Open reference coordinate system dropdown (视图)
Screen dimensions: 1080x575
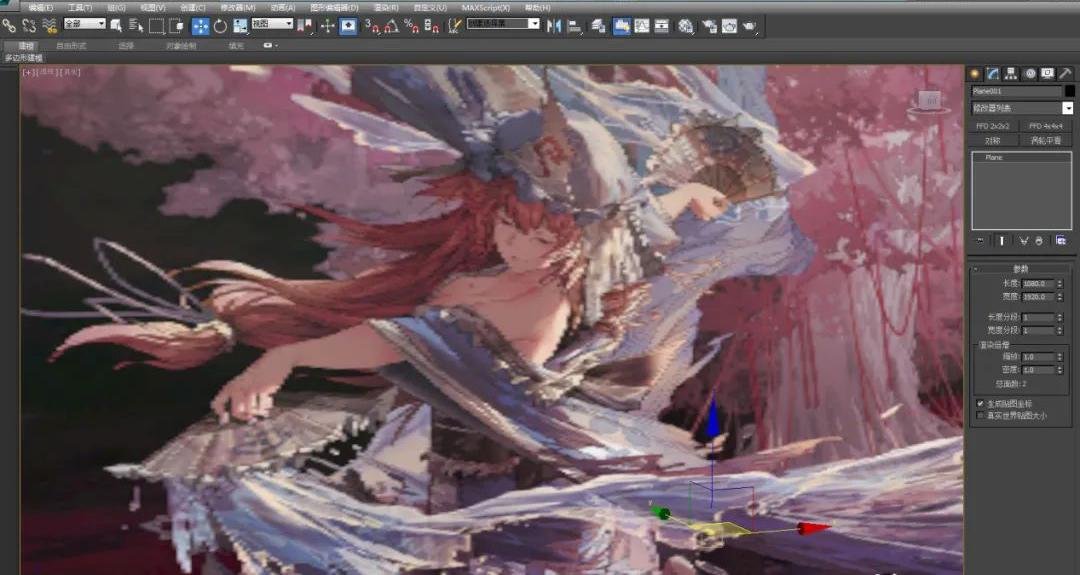click(x=273, y=23)
